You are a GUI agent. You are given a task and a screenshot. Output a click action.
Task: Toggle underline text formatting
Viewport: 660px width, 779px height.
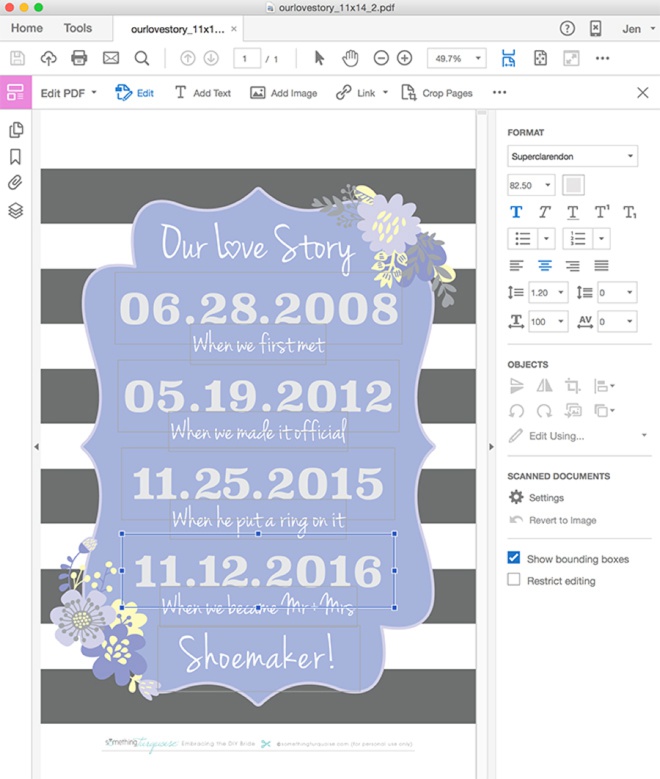point(573,213)
